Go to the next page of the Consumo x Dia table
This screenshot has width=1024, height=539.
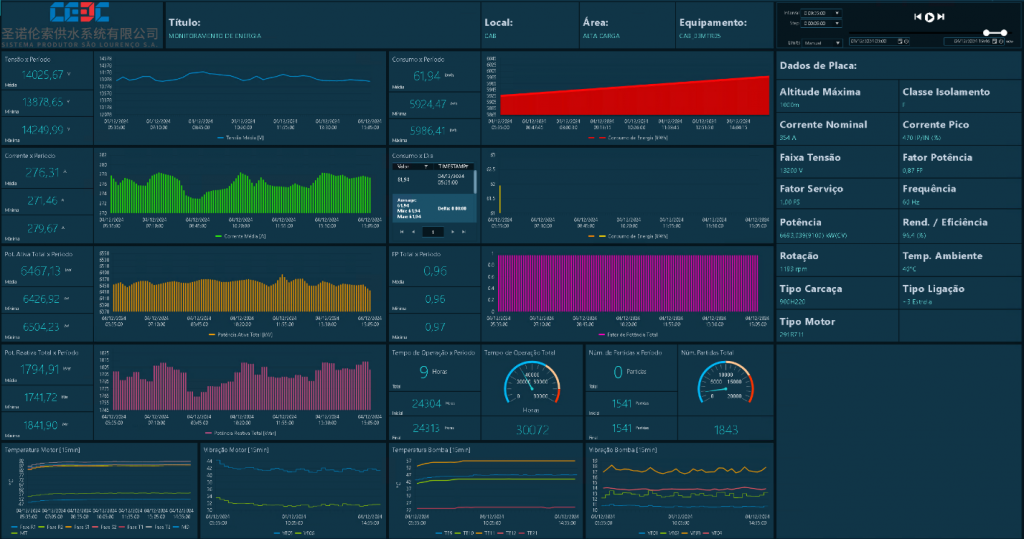pyautogui.click(x=453, y=232)
